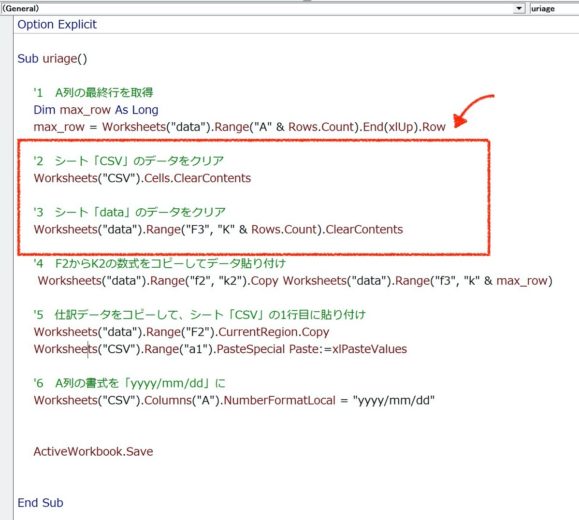
Task: Click comment '4 about copying F2 to K2
Action: [160, 263]
